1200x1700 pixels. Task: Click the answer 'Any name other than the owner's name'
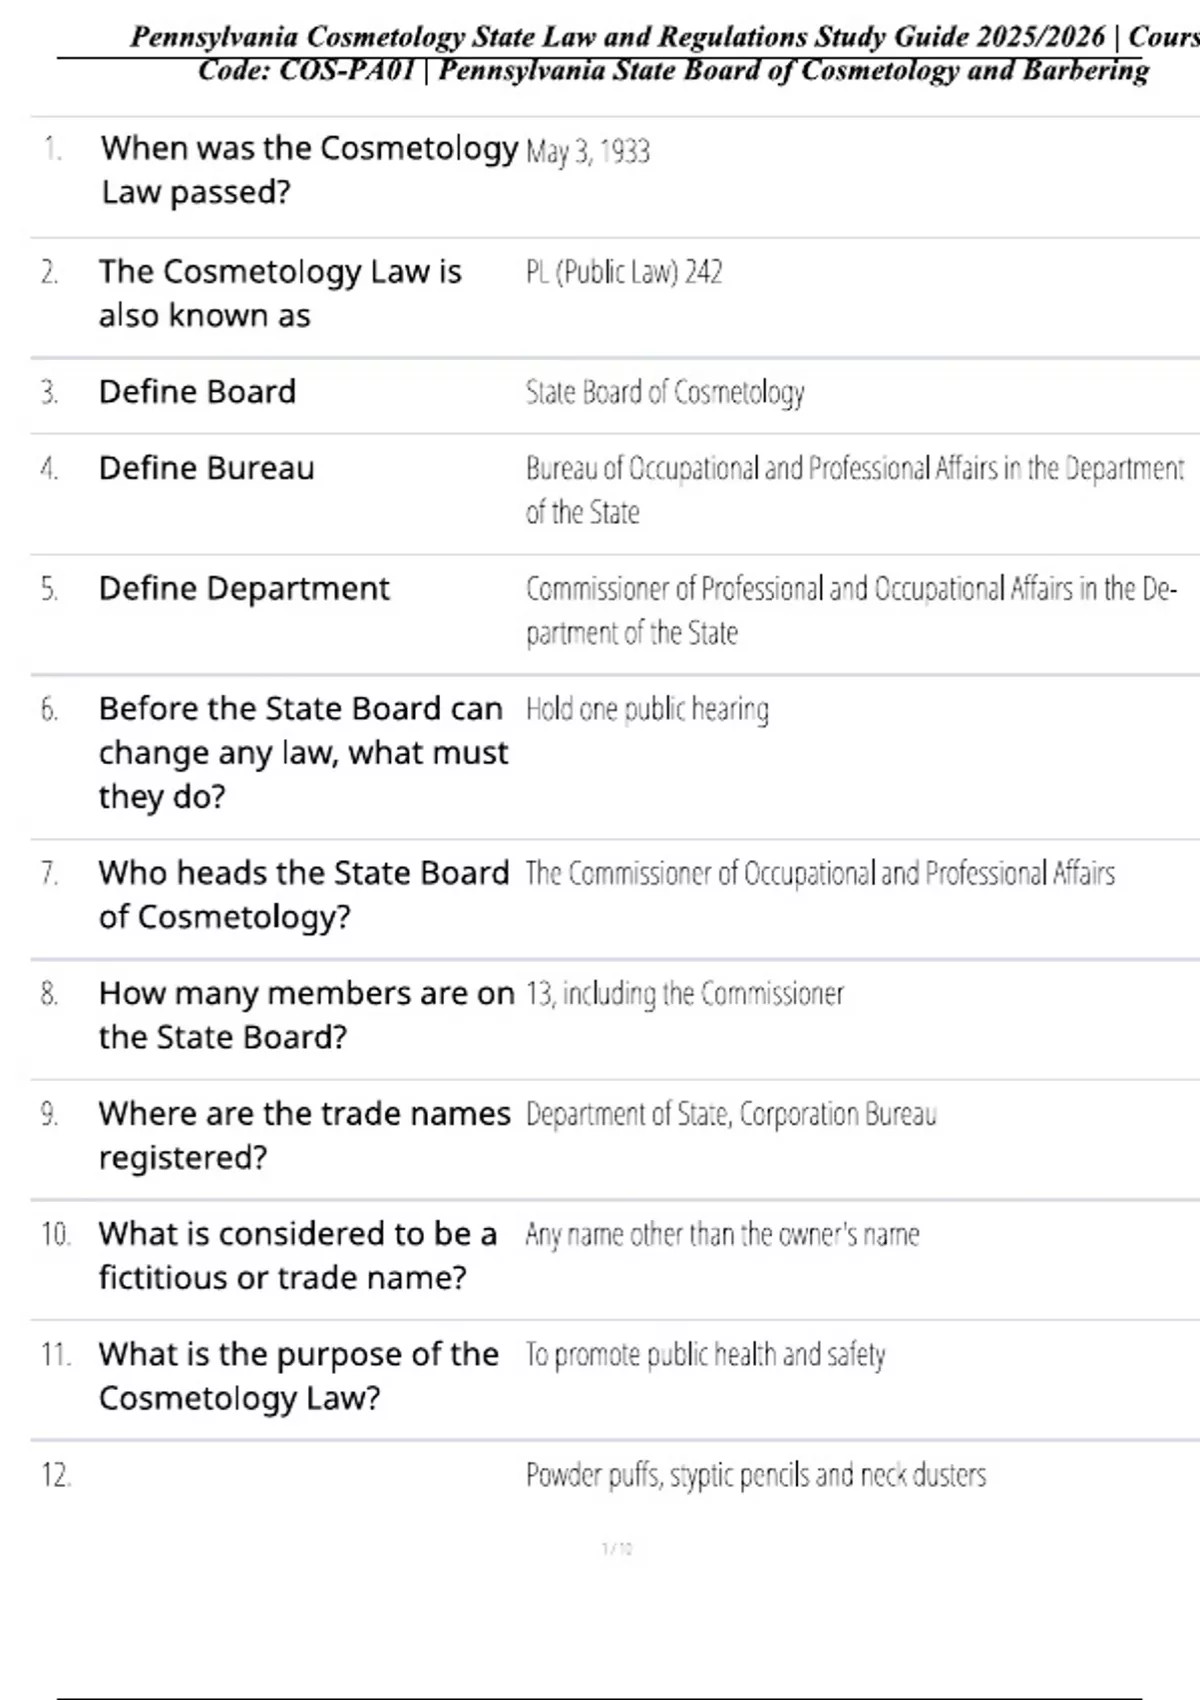click(722, 1234)
